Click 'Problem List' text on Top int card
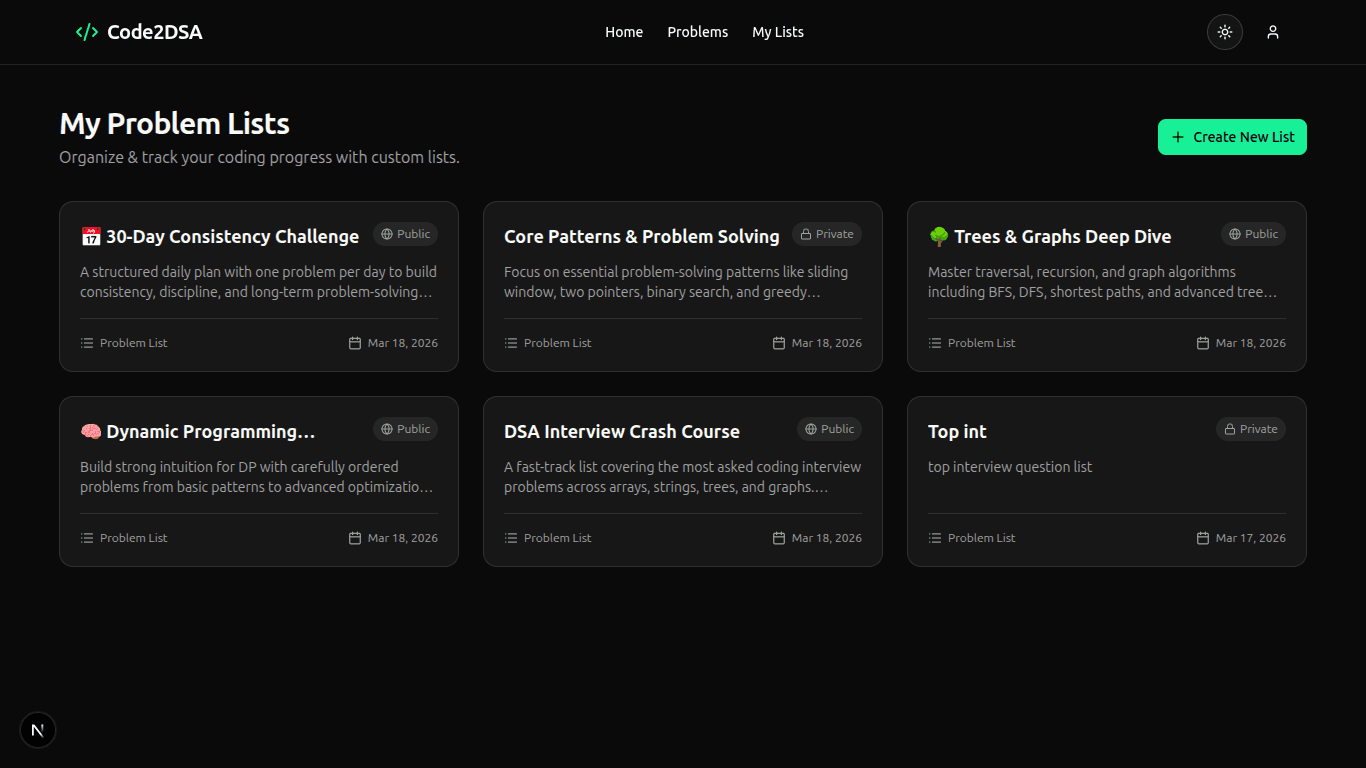1366x768 pixels. 982,538
